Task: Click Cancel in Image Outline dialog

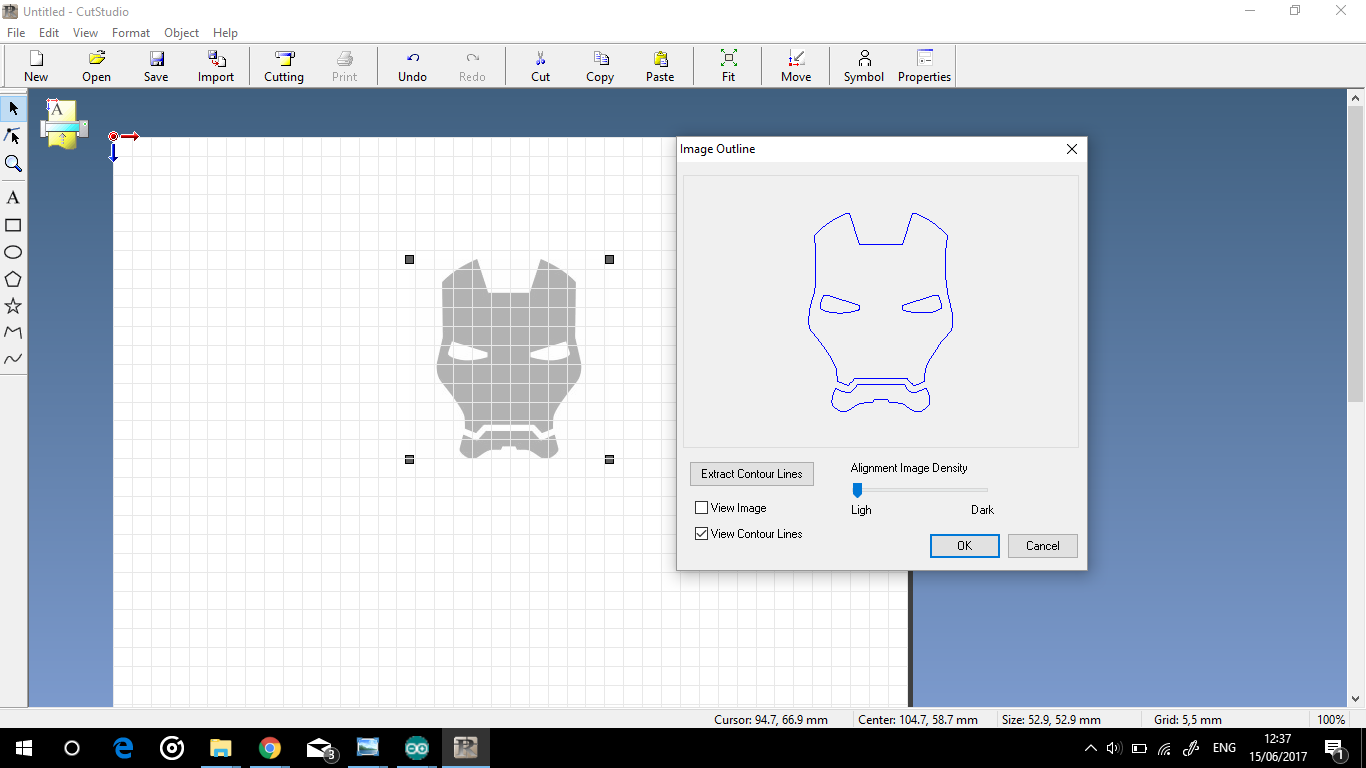Action: click(x=1042, y=546)
